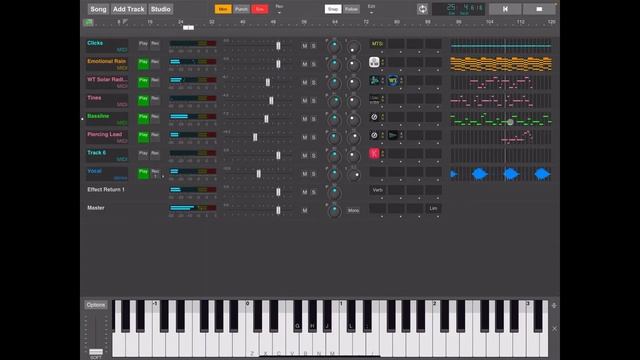Viewport: 640px width, 360px height.
Task: Select the Clicks track name
Action: point(95,43)
